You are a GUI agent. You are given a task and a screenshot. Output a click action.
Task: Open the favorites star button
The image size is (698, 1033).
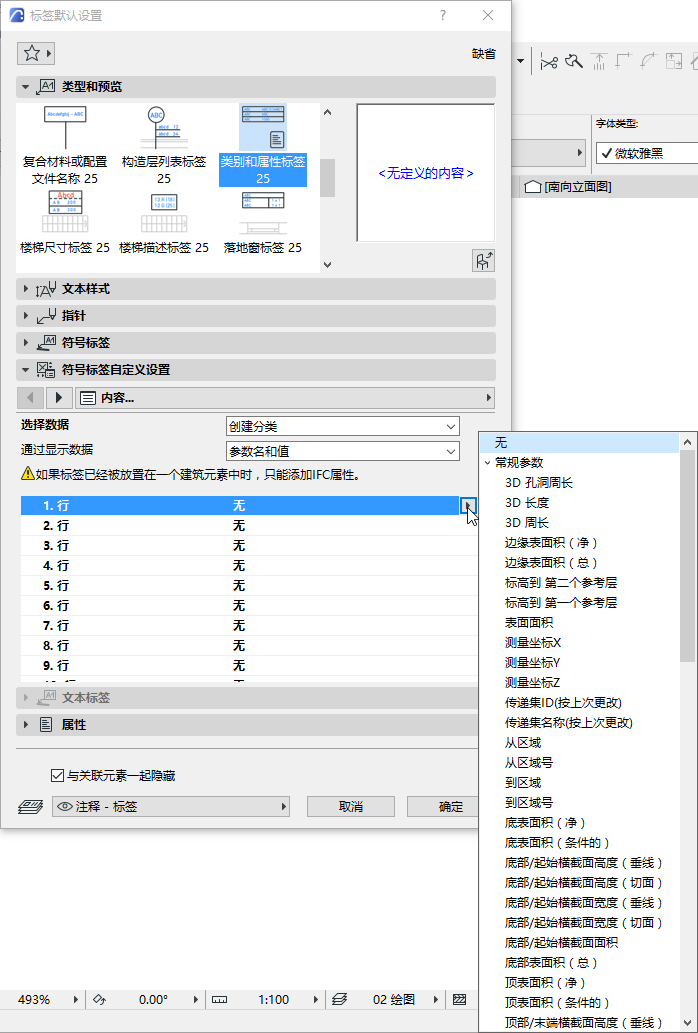36,54
